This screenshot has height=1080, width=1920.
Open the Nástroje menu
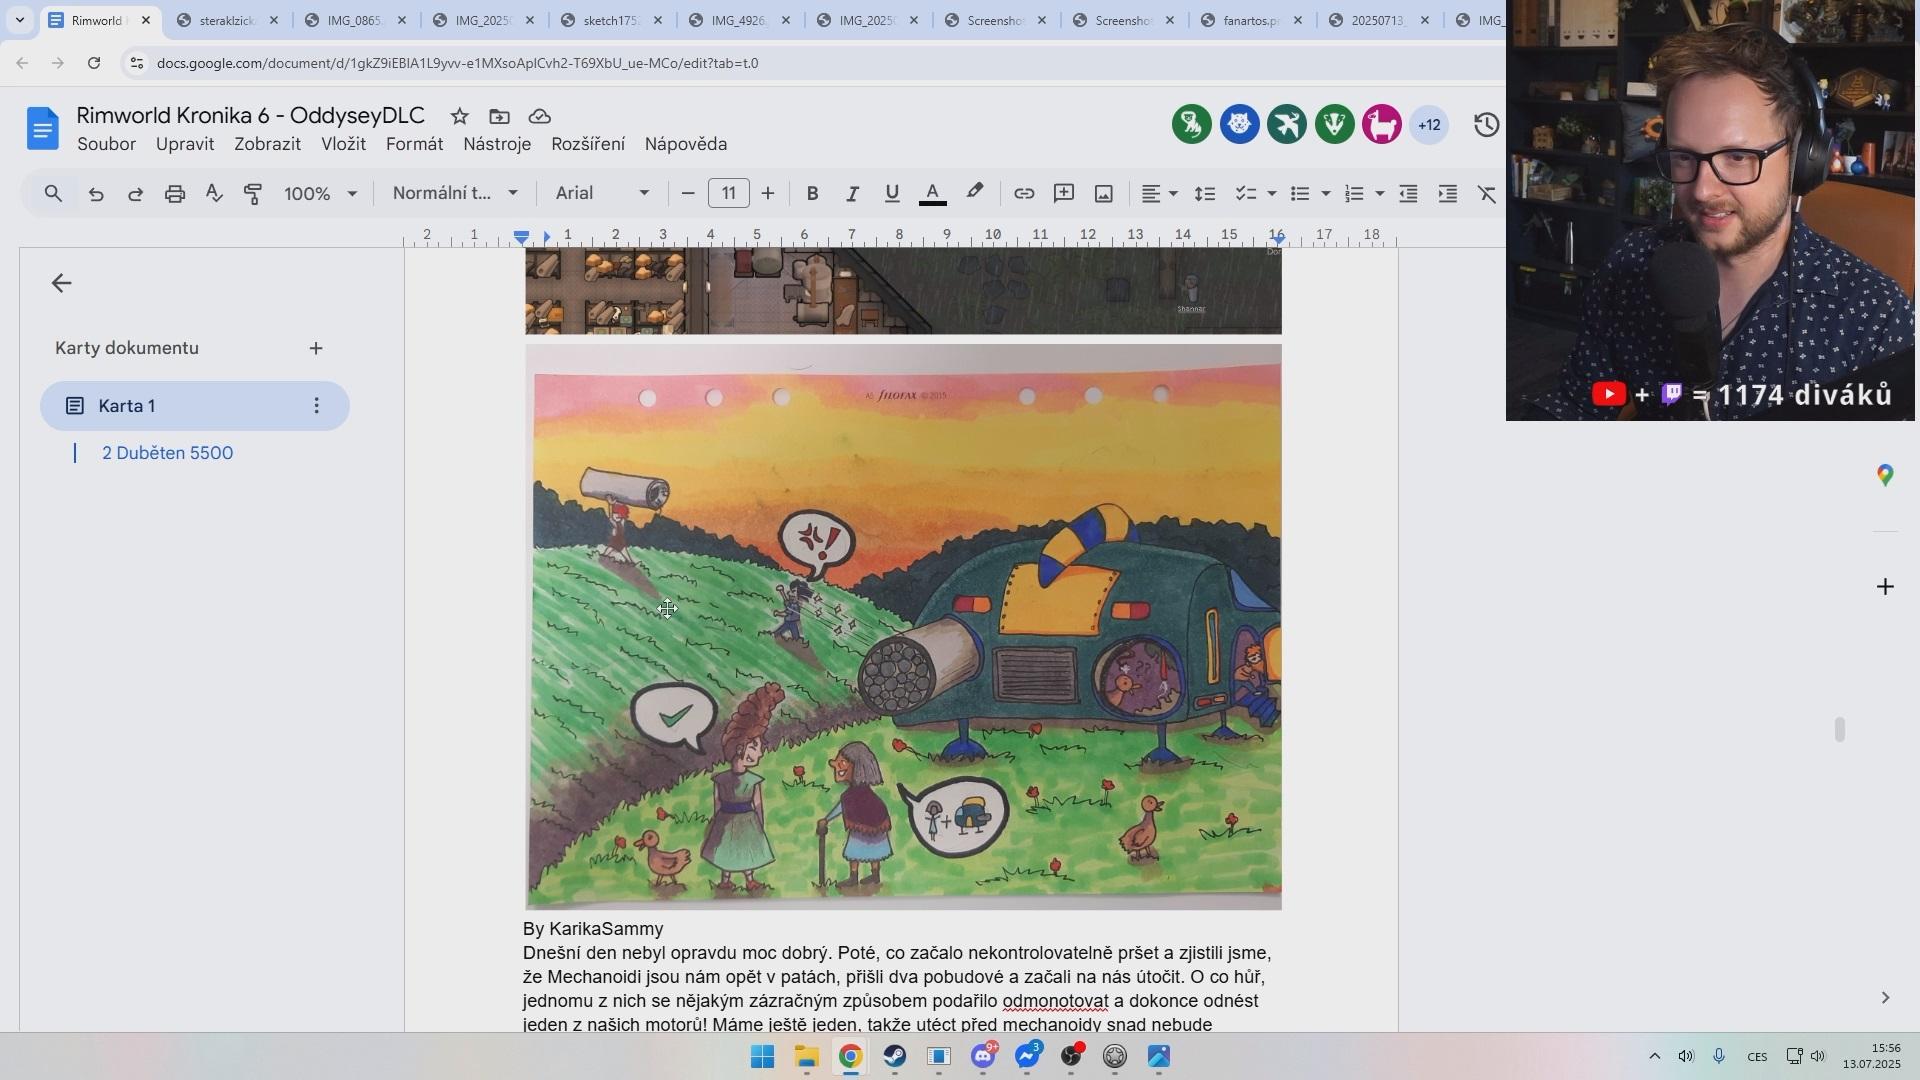[x=497, y=144]
